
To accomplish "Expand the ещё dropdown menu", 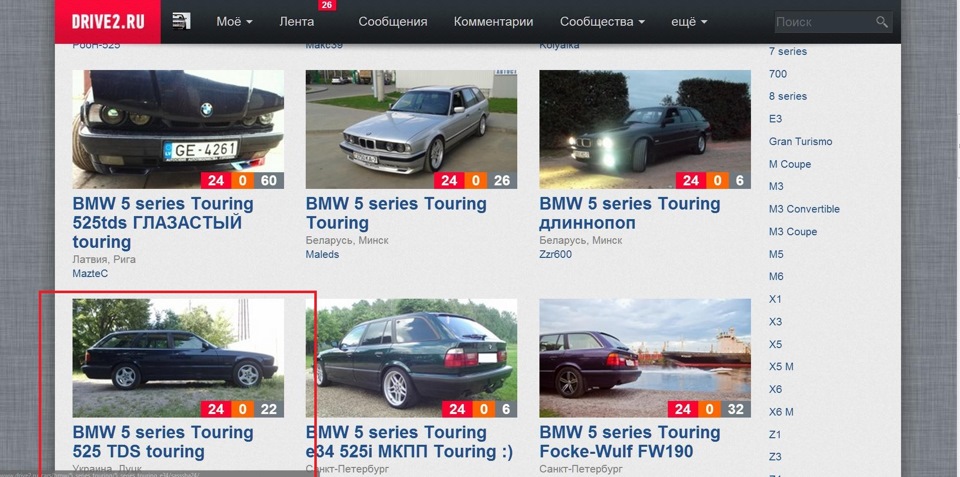I will coord(689,22).
